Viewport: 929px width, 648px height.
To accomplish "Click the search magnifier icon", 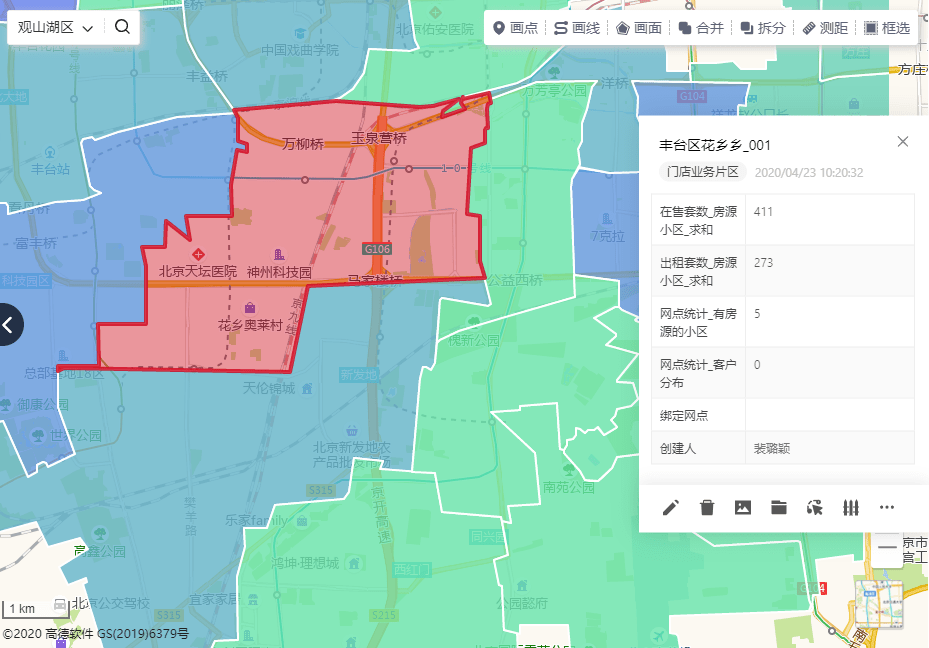I will click(x=122, y=27).
